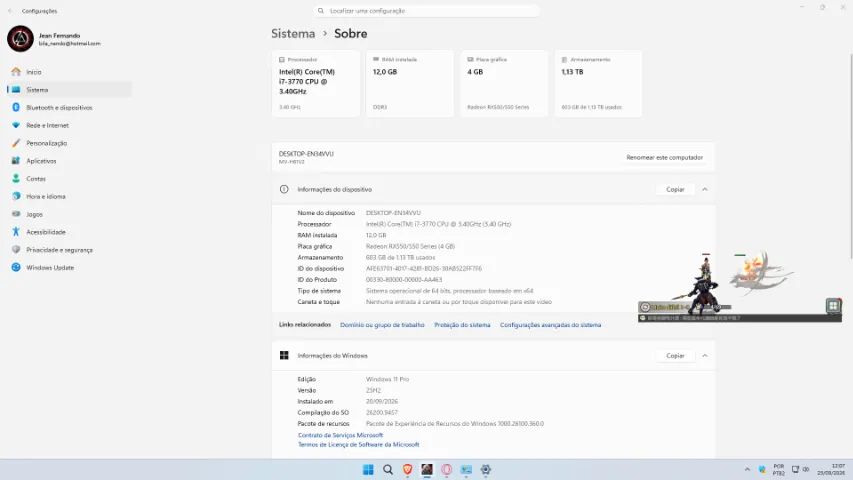Screen dimensions: 853x480
Task: Click the 'ID do Produto' row label
Action: click(x=316, y=280)
